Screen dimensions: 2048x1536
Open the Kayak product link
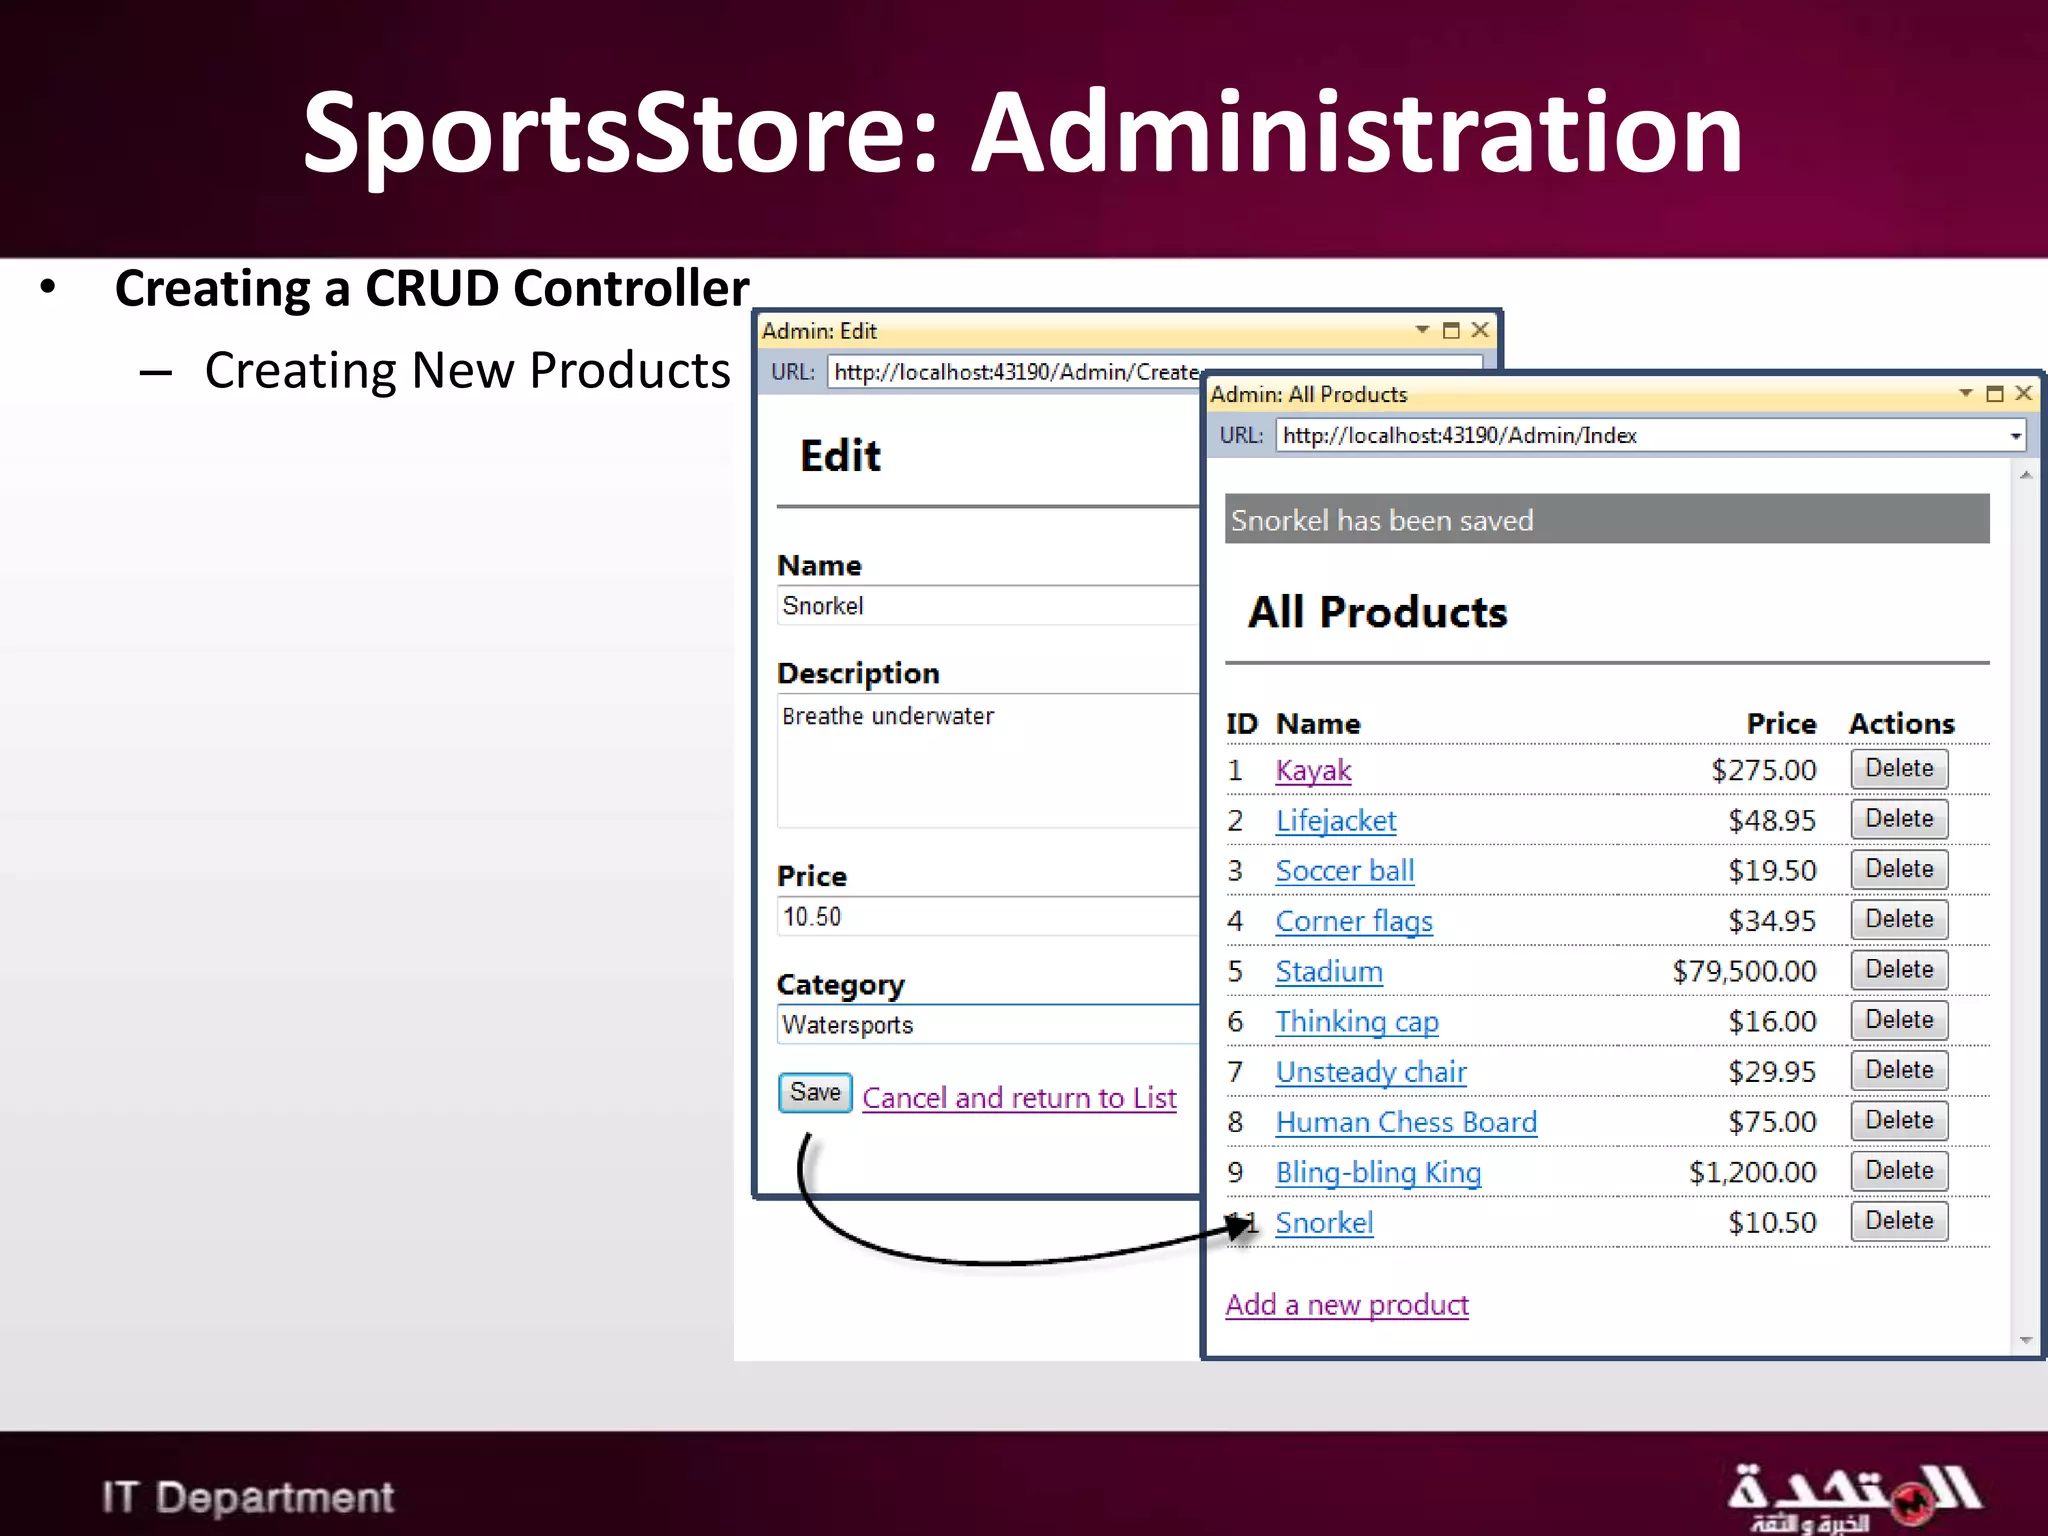pos(1313,770)
